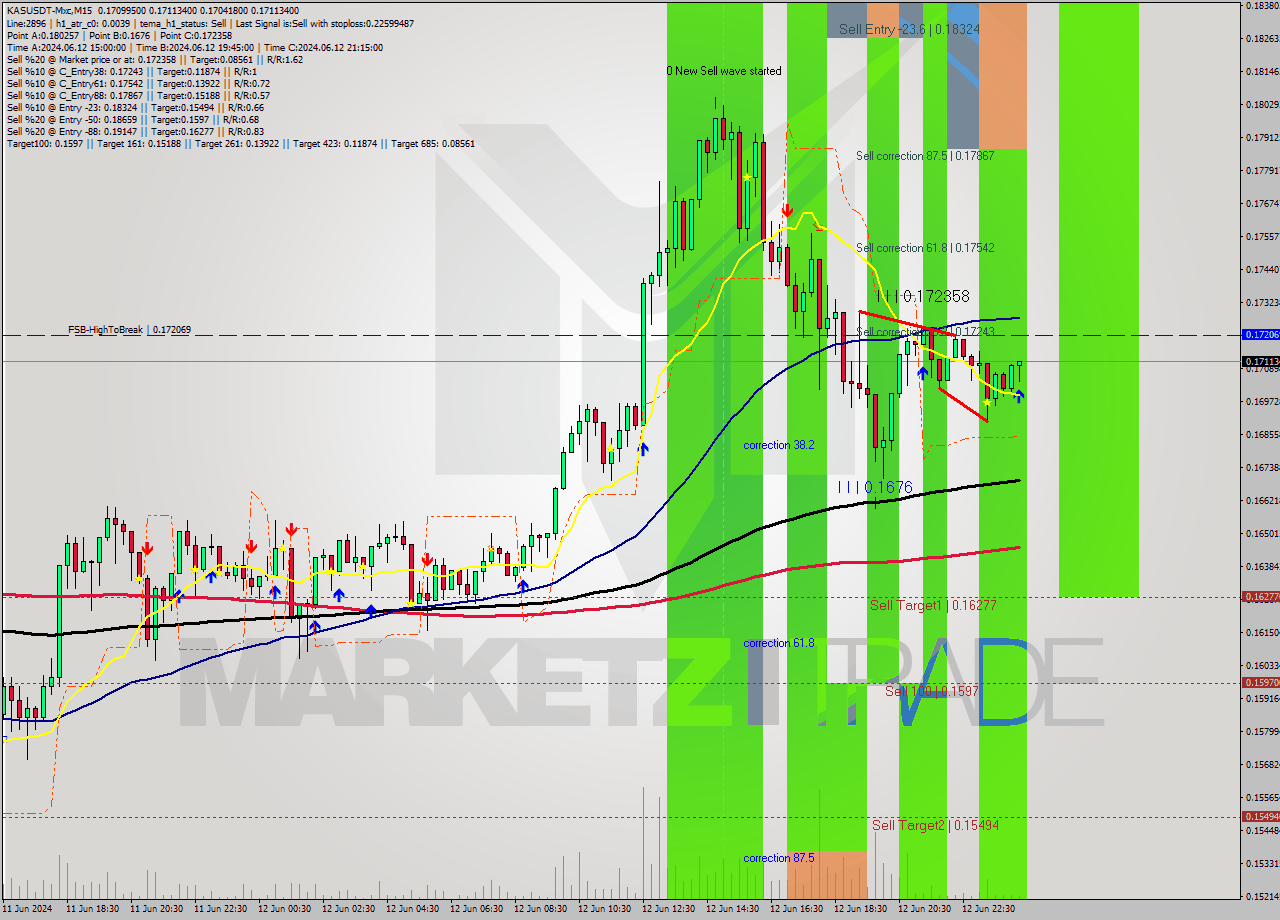Click the red 0.16277 price axis marker

point(1260,597)
